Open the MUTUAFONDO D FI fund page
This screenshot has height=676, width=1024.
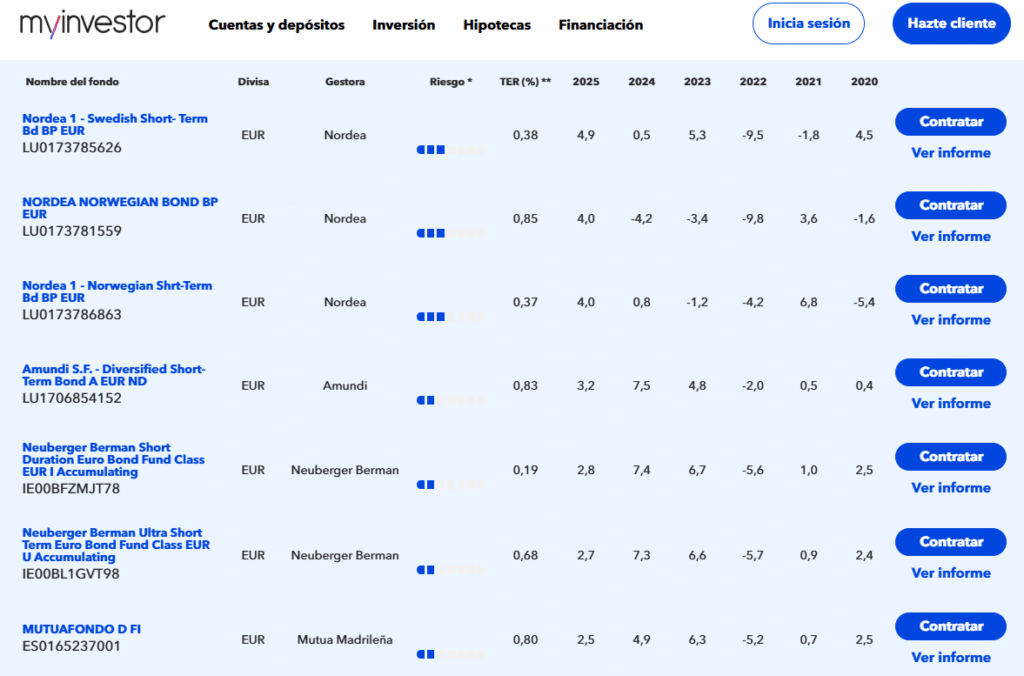(82, 629)
